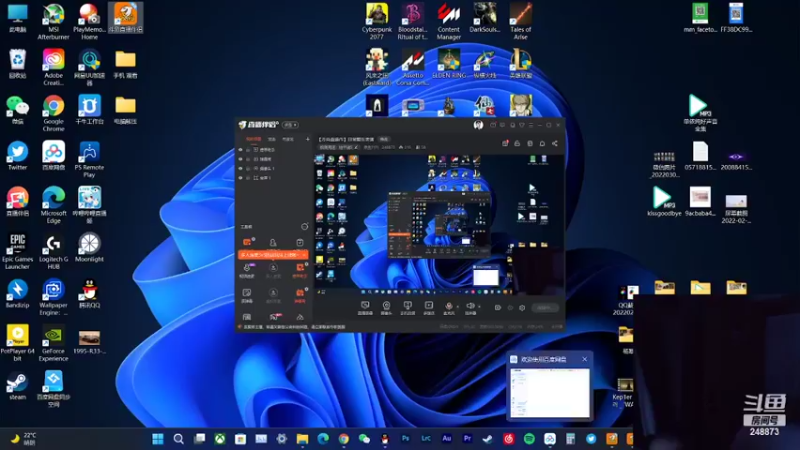Select Epic Games Launcher desktop shortcut

(17, 252)
